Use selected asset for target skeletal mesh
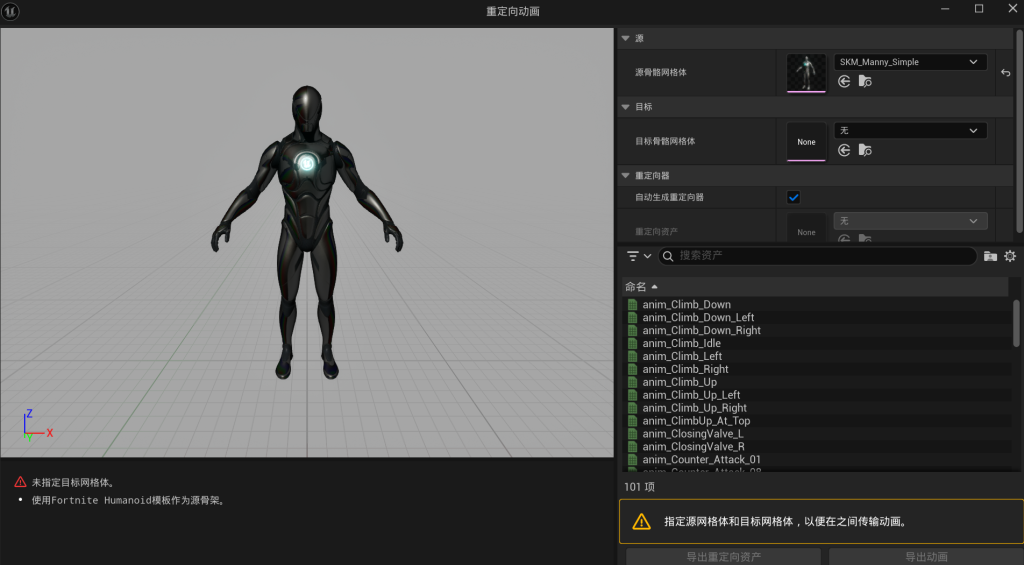This screenshot has height=565, width=1024. click(x=844, y=150)
